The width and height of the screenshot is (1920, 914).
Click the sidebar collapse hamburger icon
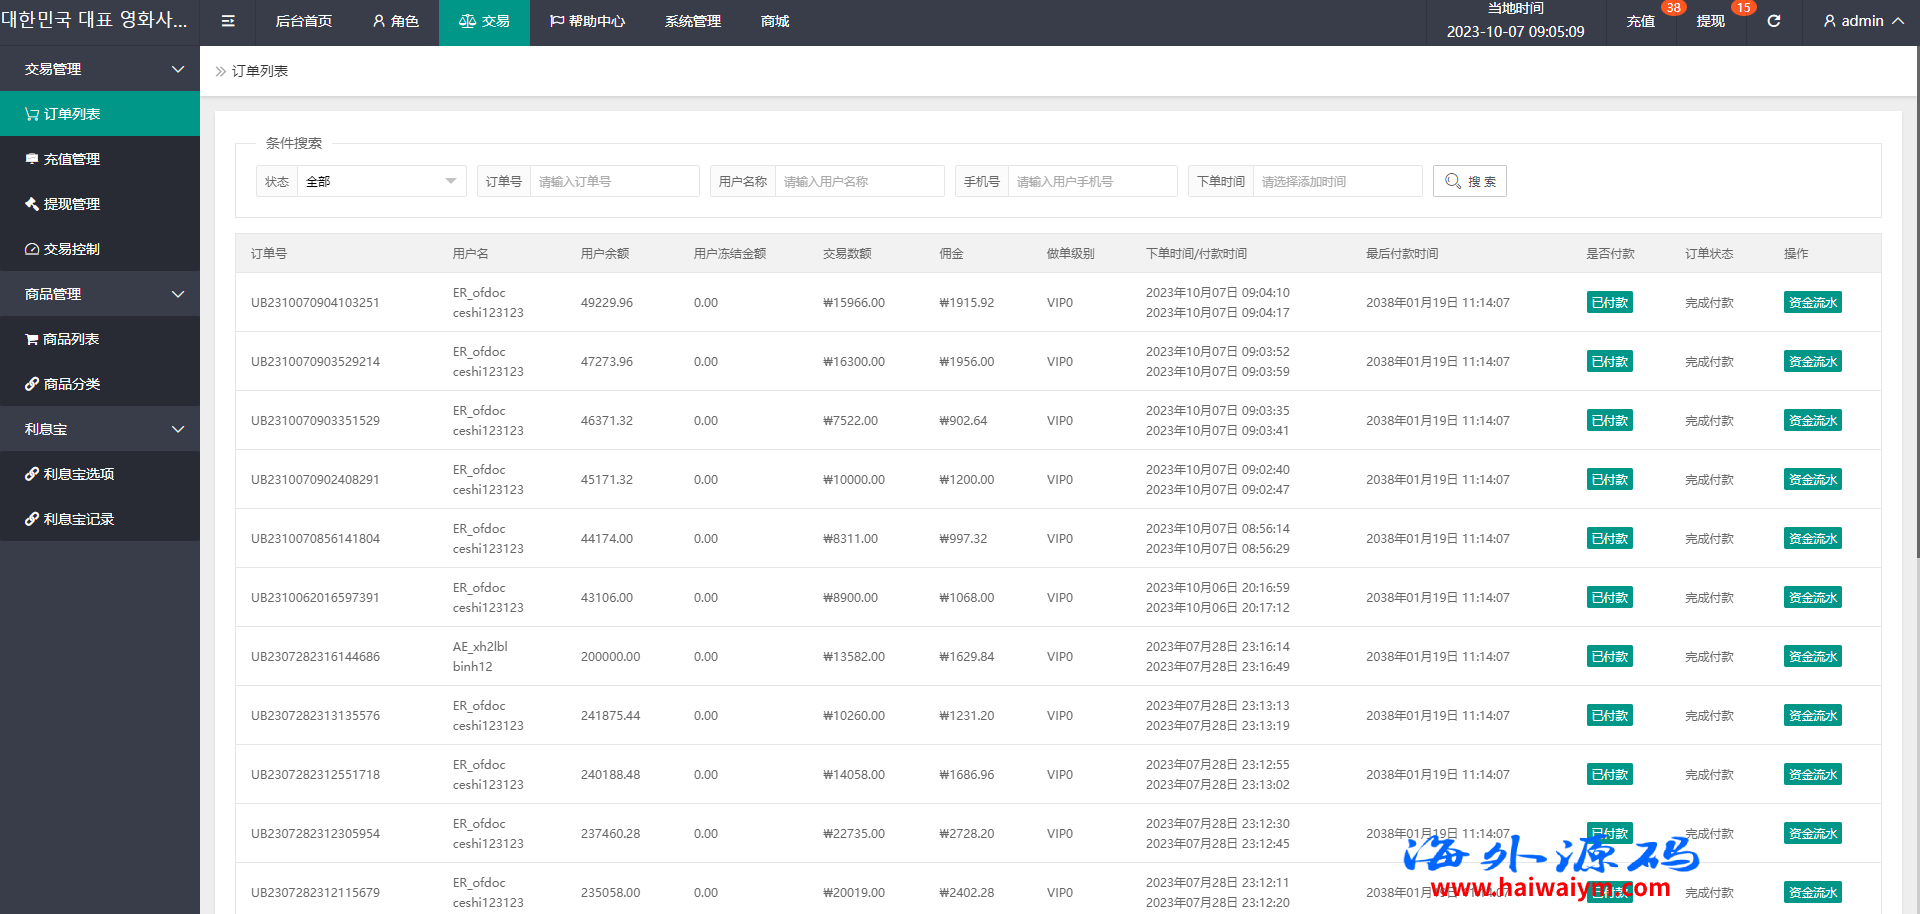point(228,21)
